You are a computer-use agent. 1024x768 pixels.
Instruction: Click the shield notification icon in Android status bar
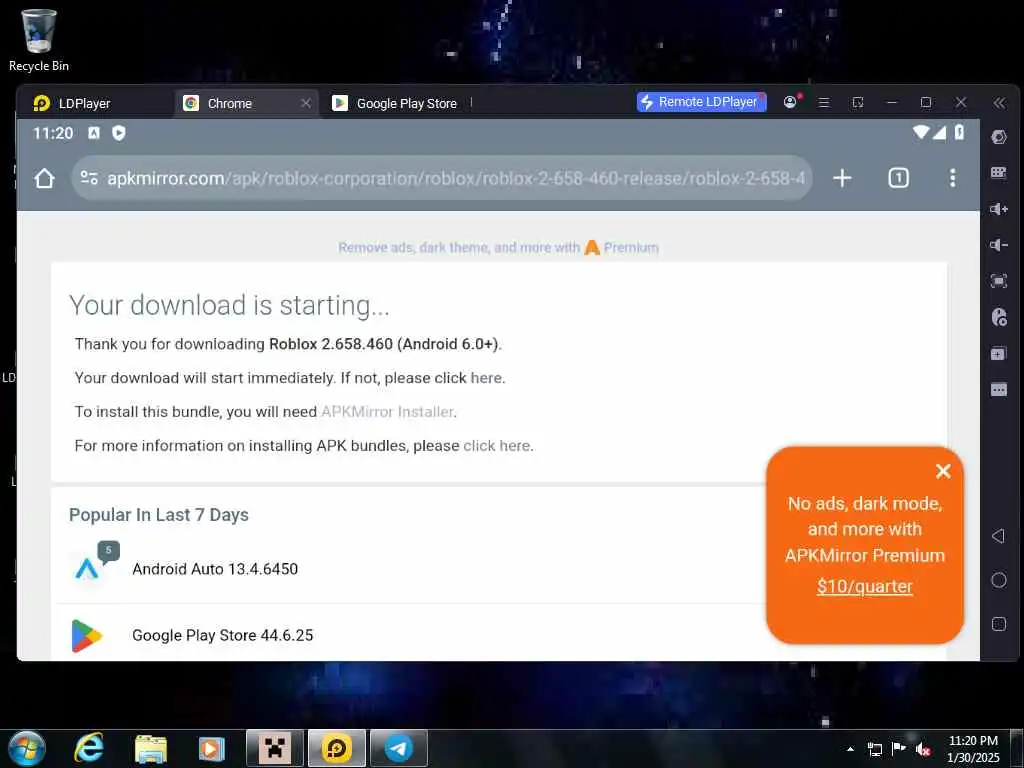(119, 133)
